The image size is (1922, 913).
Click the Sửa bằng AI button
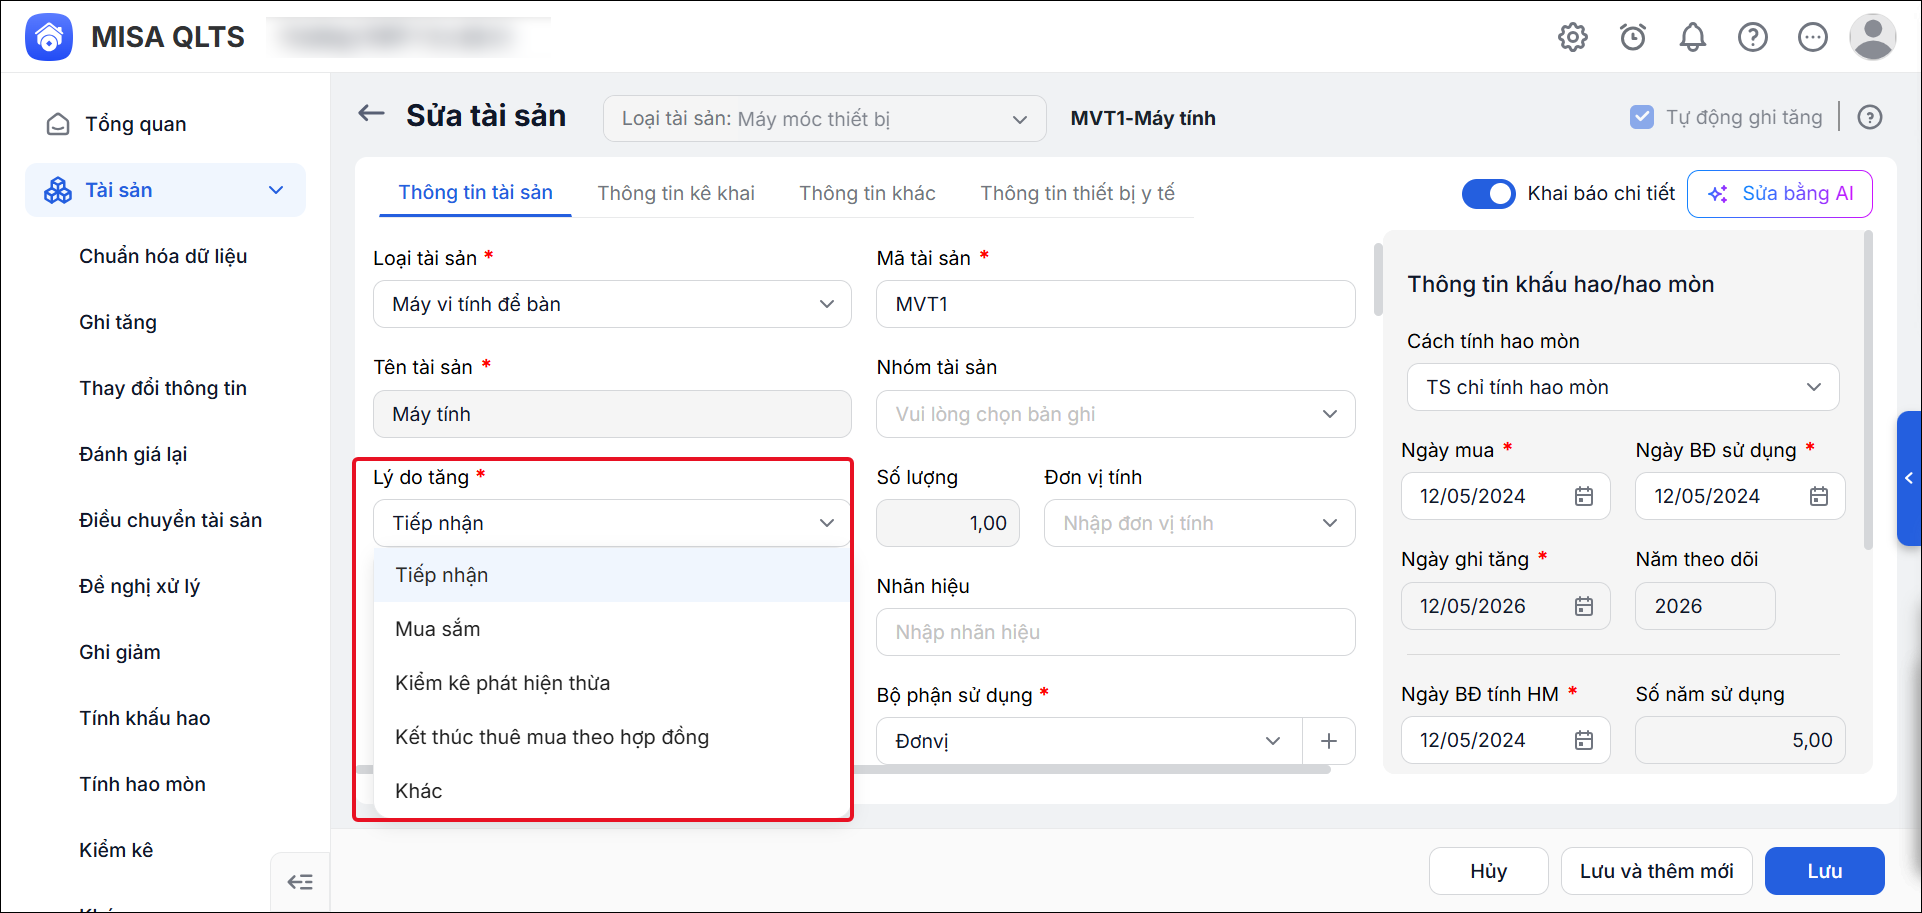1779,194
